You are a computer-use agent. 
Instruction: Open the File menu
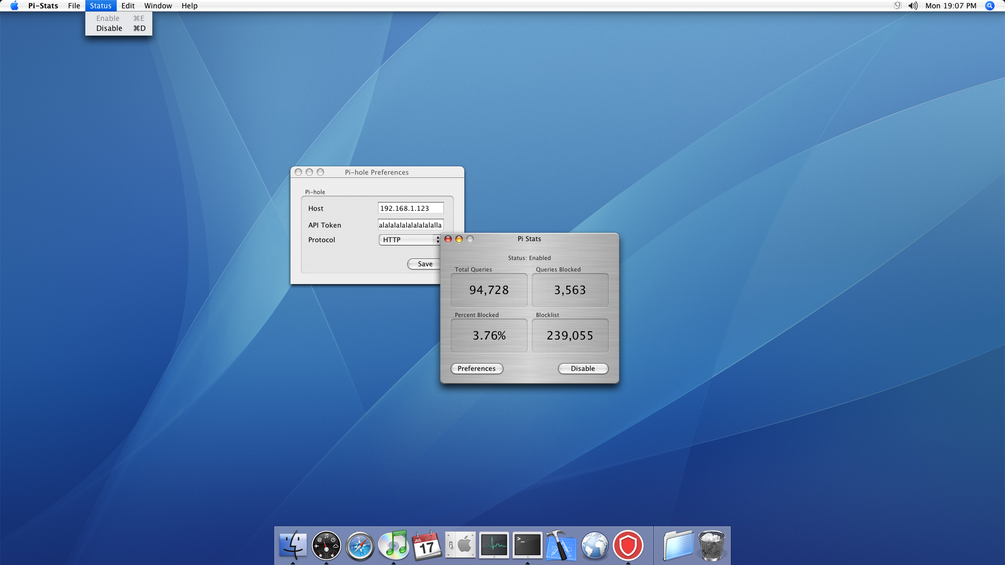[74, 6]
